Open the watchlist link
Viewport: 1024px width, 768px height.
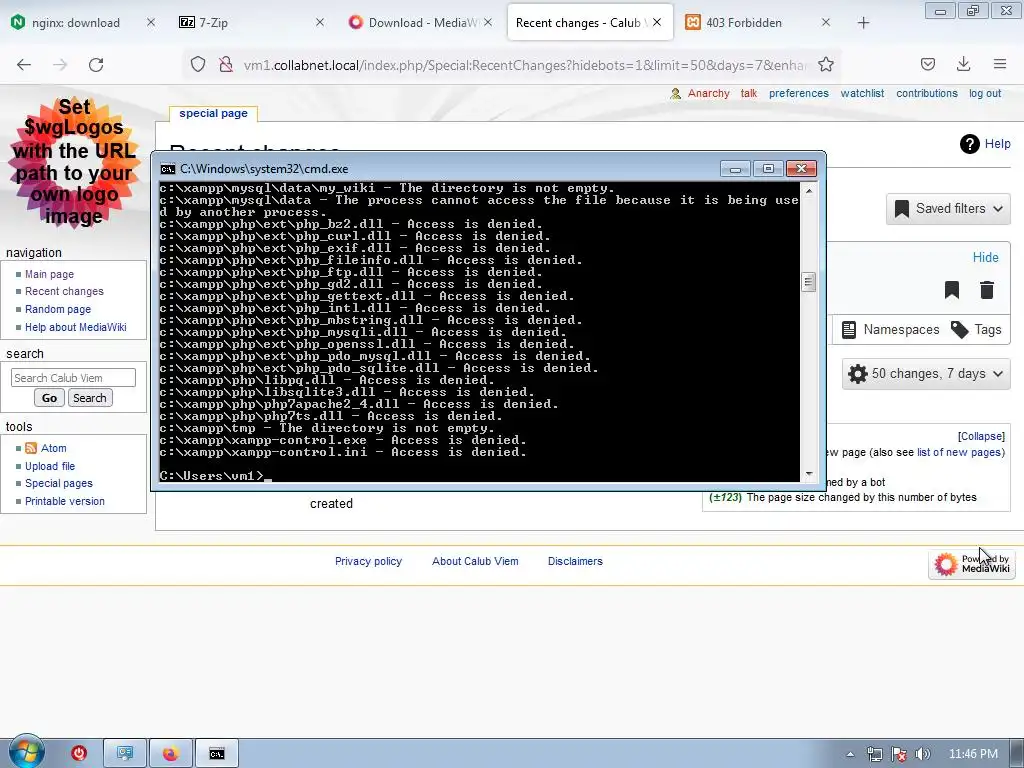click(862, 93)
